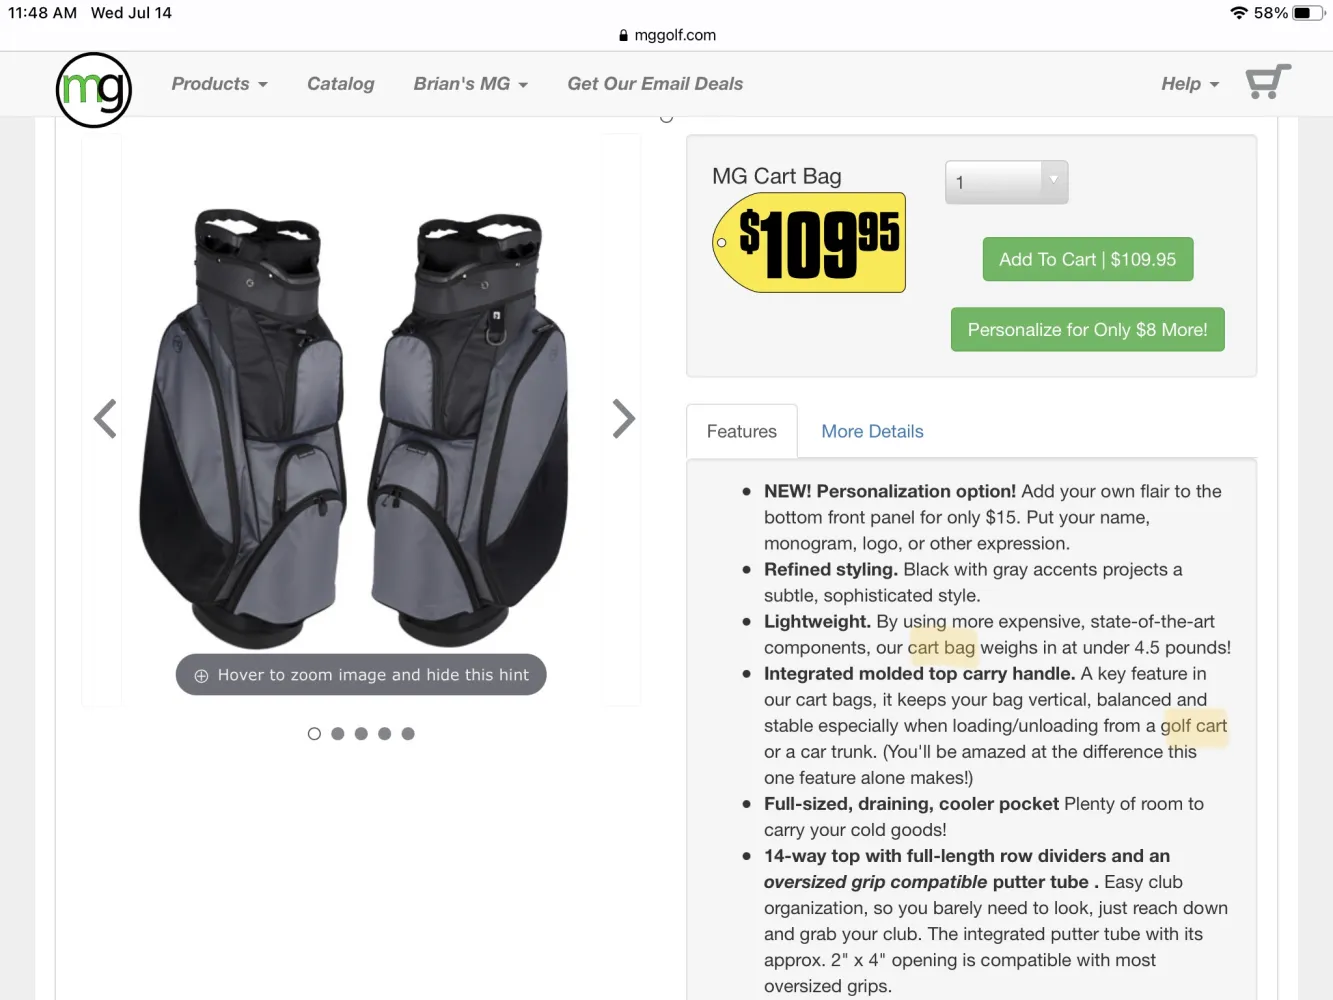The image size is (1333, 1000).
Task: Click the zoom magnifier icon in hint
Action: (201, 676)
